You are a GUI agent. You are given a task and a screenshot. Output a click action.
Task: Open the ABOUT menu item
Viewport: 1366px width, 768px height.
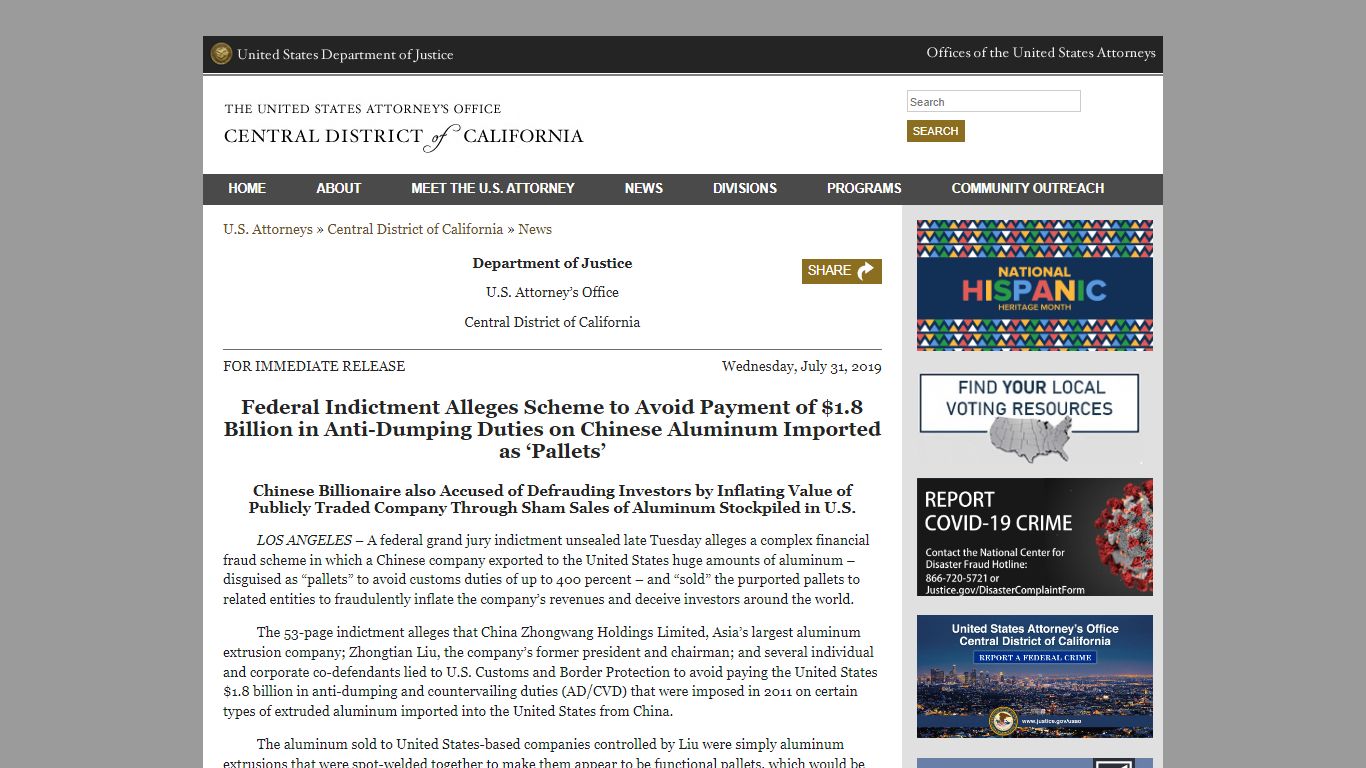339,188
